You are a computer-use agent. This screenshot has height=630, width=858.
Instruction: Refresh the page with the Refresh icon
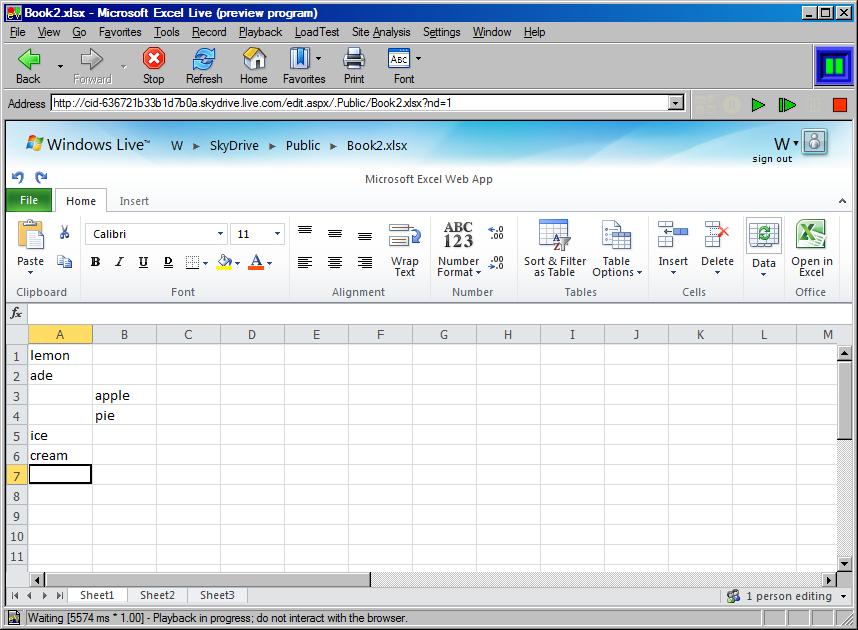204,59
